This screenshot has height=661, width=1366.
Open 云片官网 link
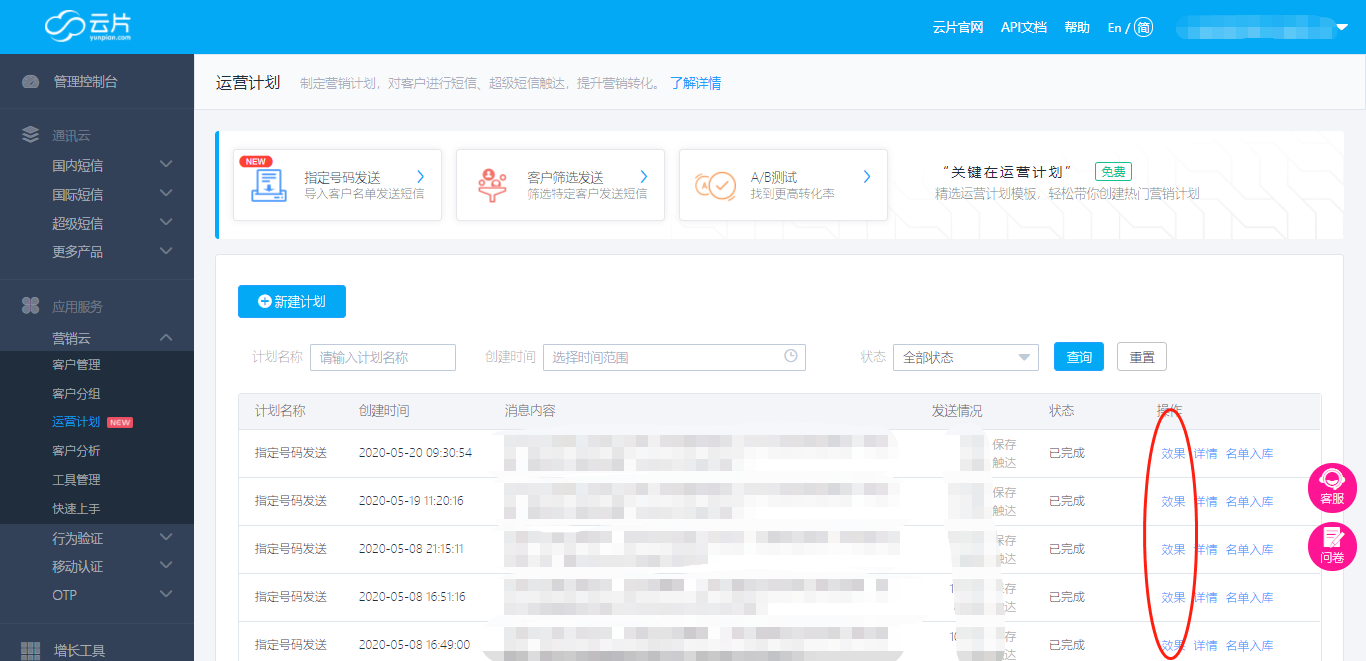[x=958, y=27]
